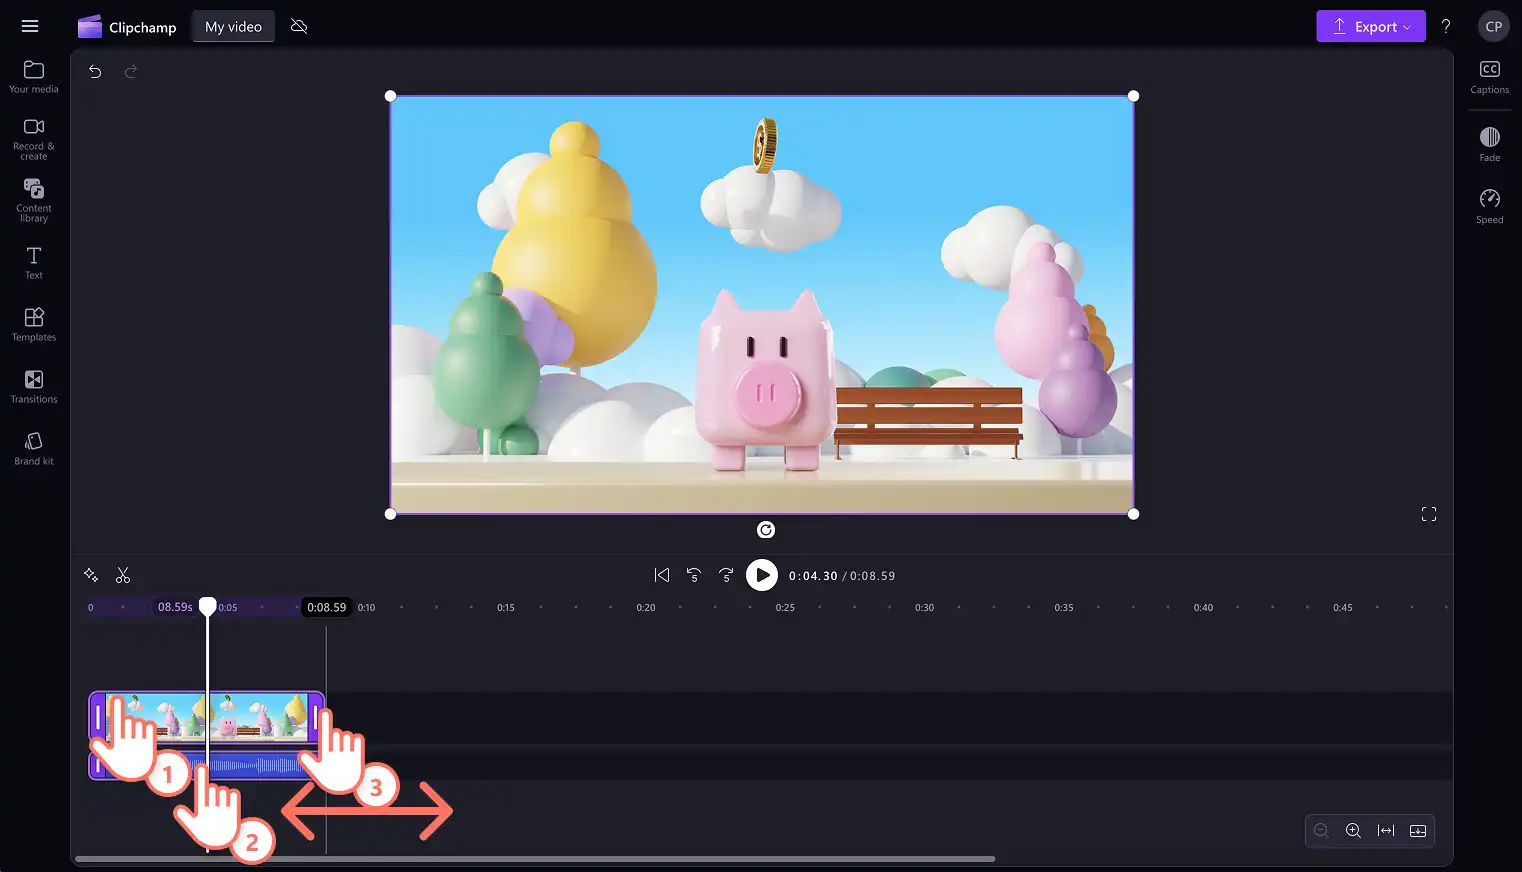Split clip with the scissors tool

[123, 575]
